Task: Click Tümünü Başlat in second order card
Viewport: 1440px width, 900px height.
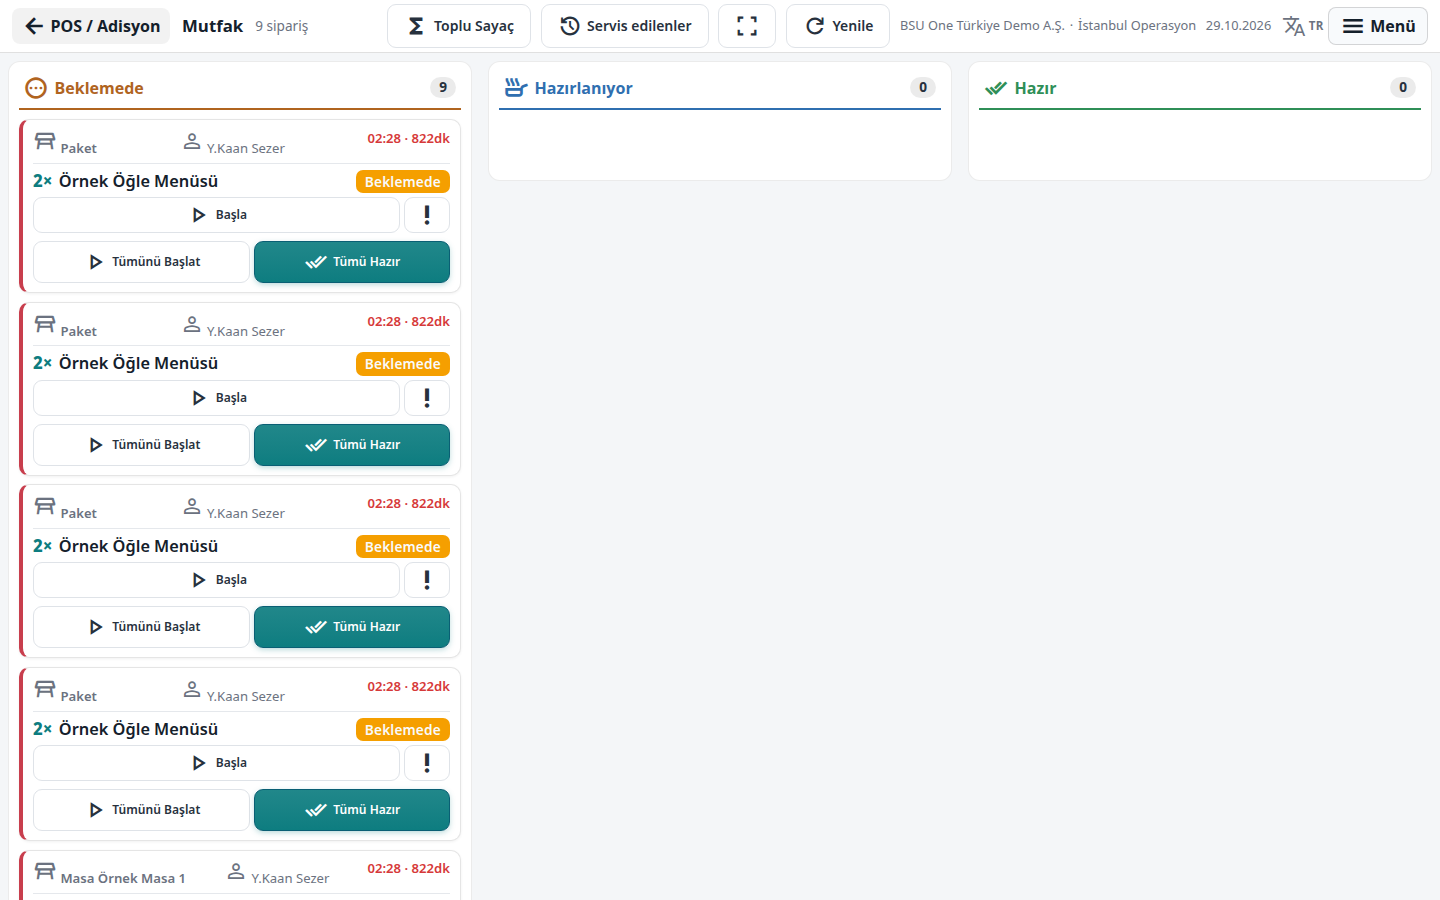Action: coord(141,445)
